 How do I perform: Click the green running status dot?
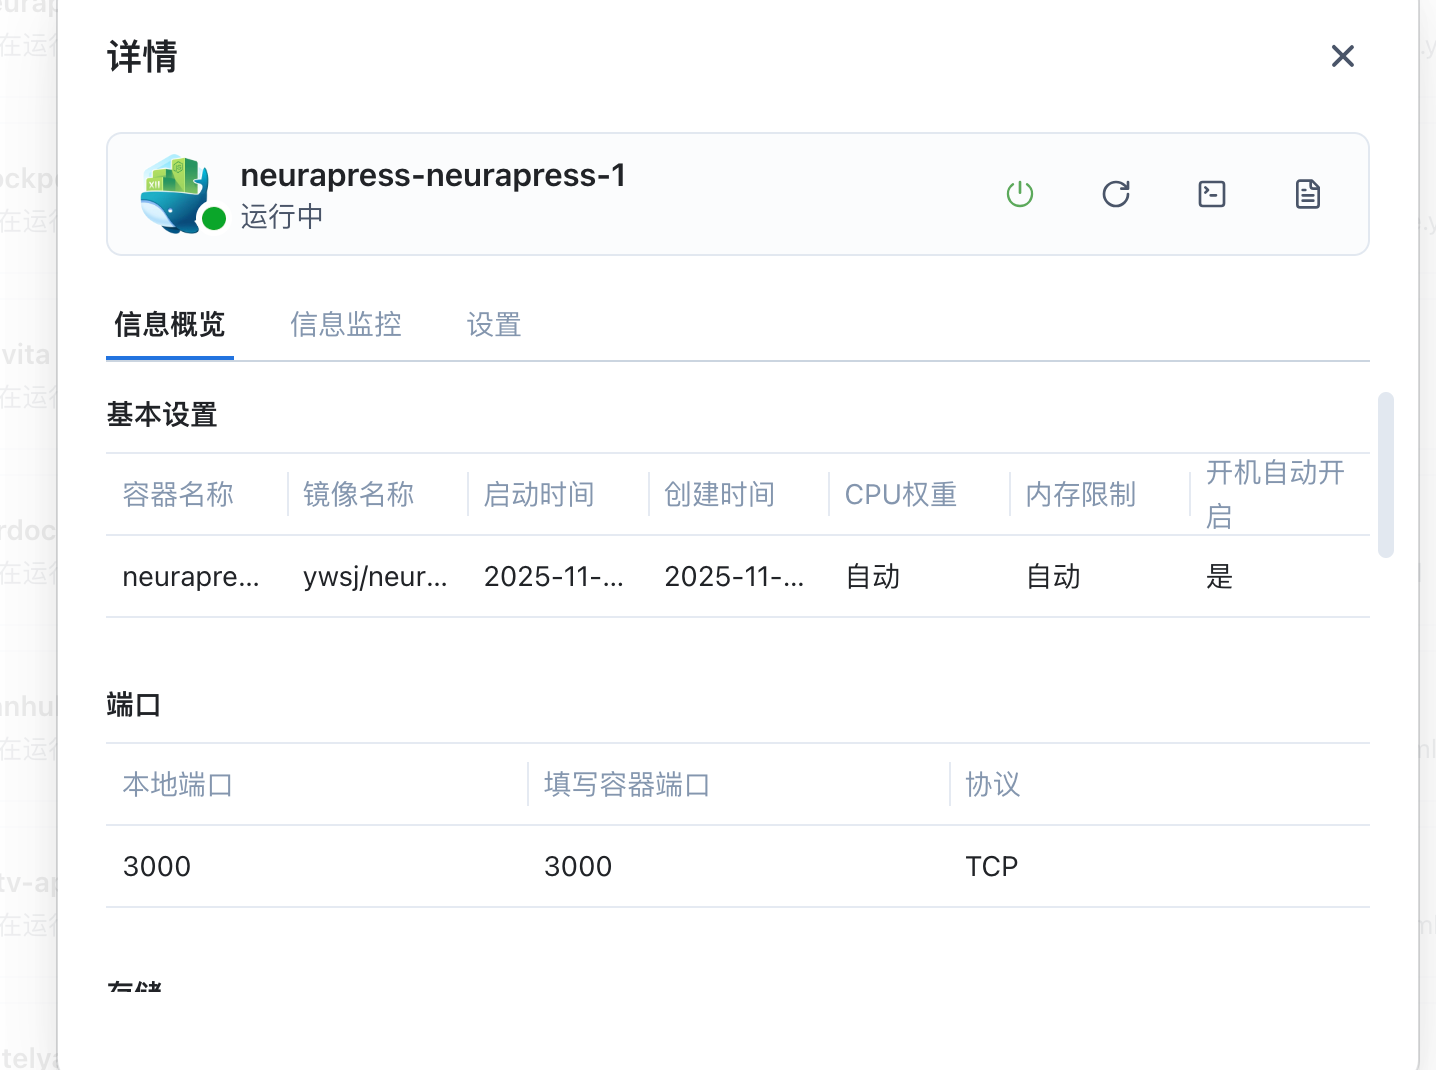click(x=214, y=219)
